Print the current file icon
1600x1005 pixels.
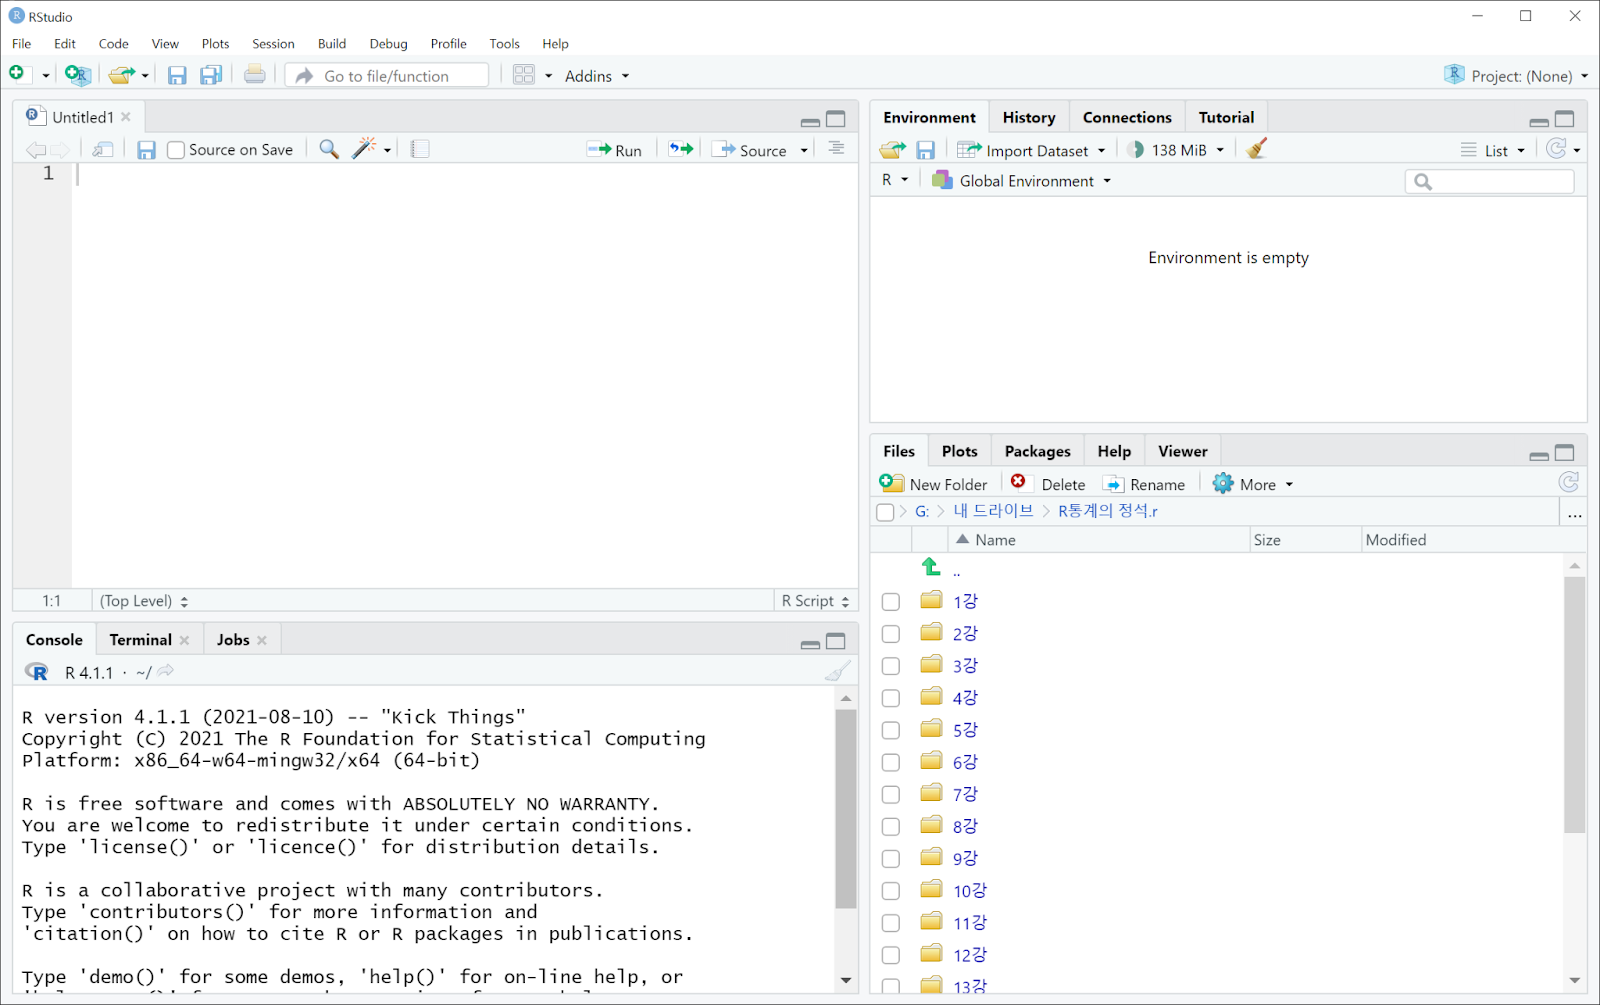click(255, 75)
